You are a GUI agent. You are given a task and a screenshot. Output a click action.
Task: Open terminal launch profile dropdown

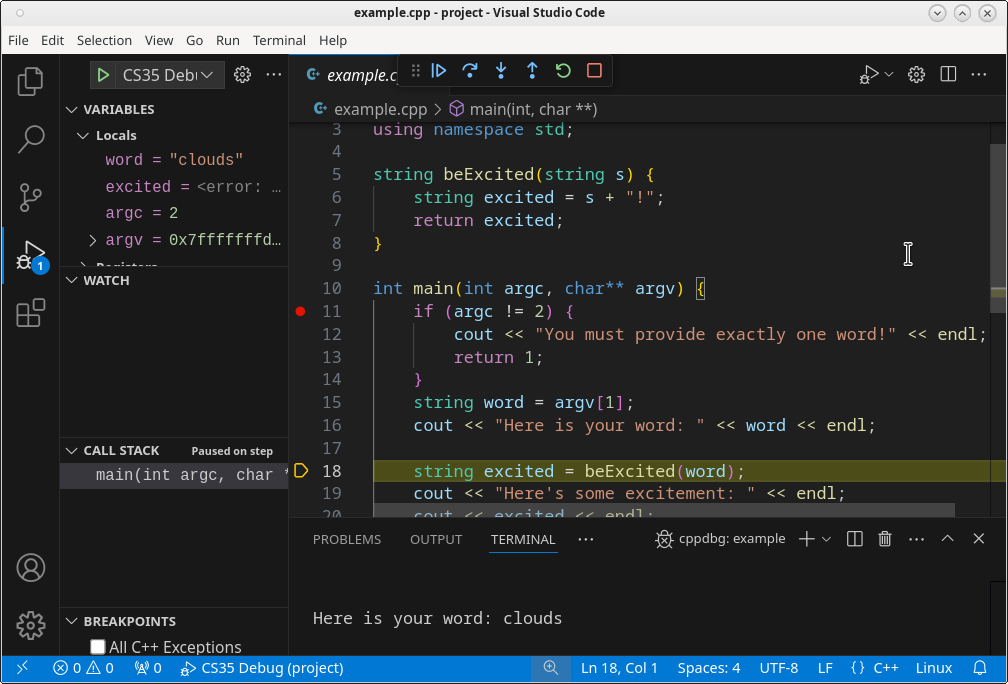point(827,539)
